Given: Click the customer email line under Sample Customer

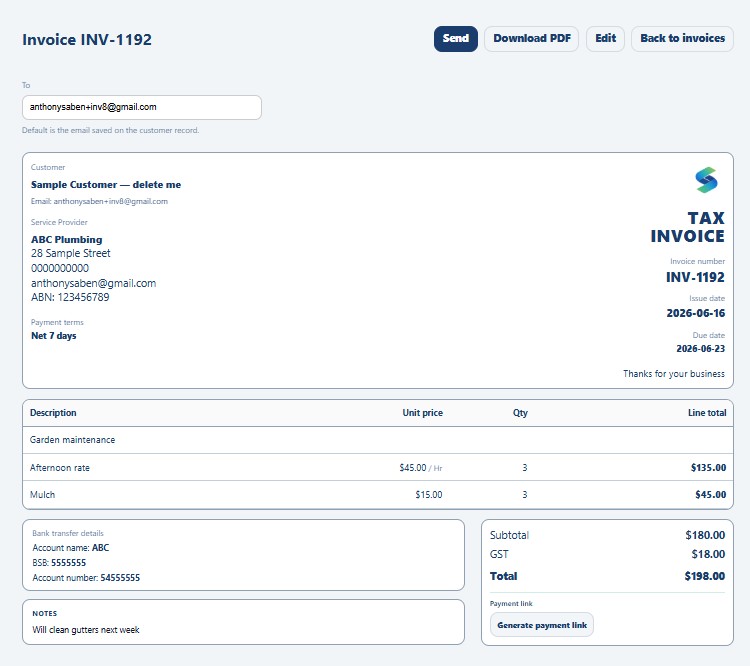Looking at the screenshot, I should 99,201.
